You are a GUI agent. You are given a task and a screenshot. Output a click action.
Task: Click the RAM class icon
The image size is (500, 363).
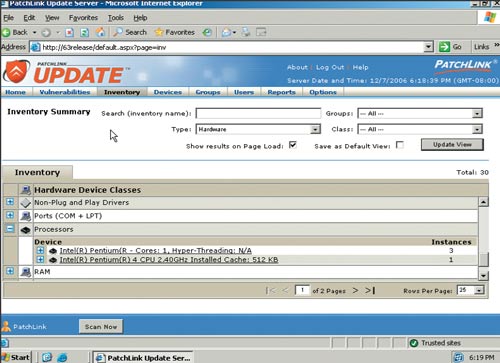coord(25,272)
